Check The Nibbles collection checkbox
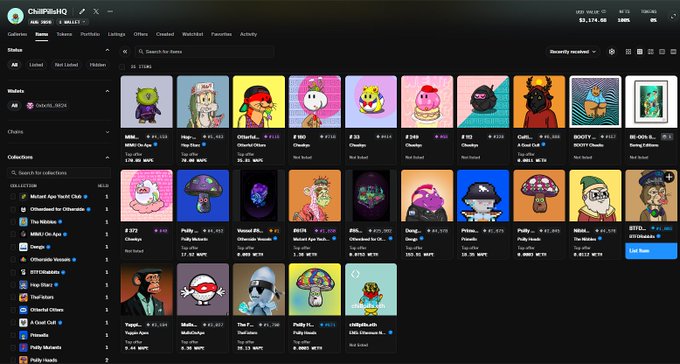 tap(13, 222)
